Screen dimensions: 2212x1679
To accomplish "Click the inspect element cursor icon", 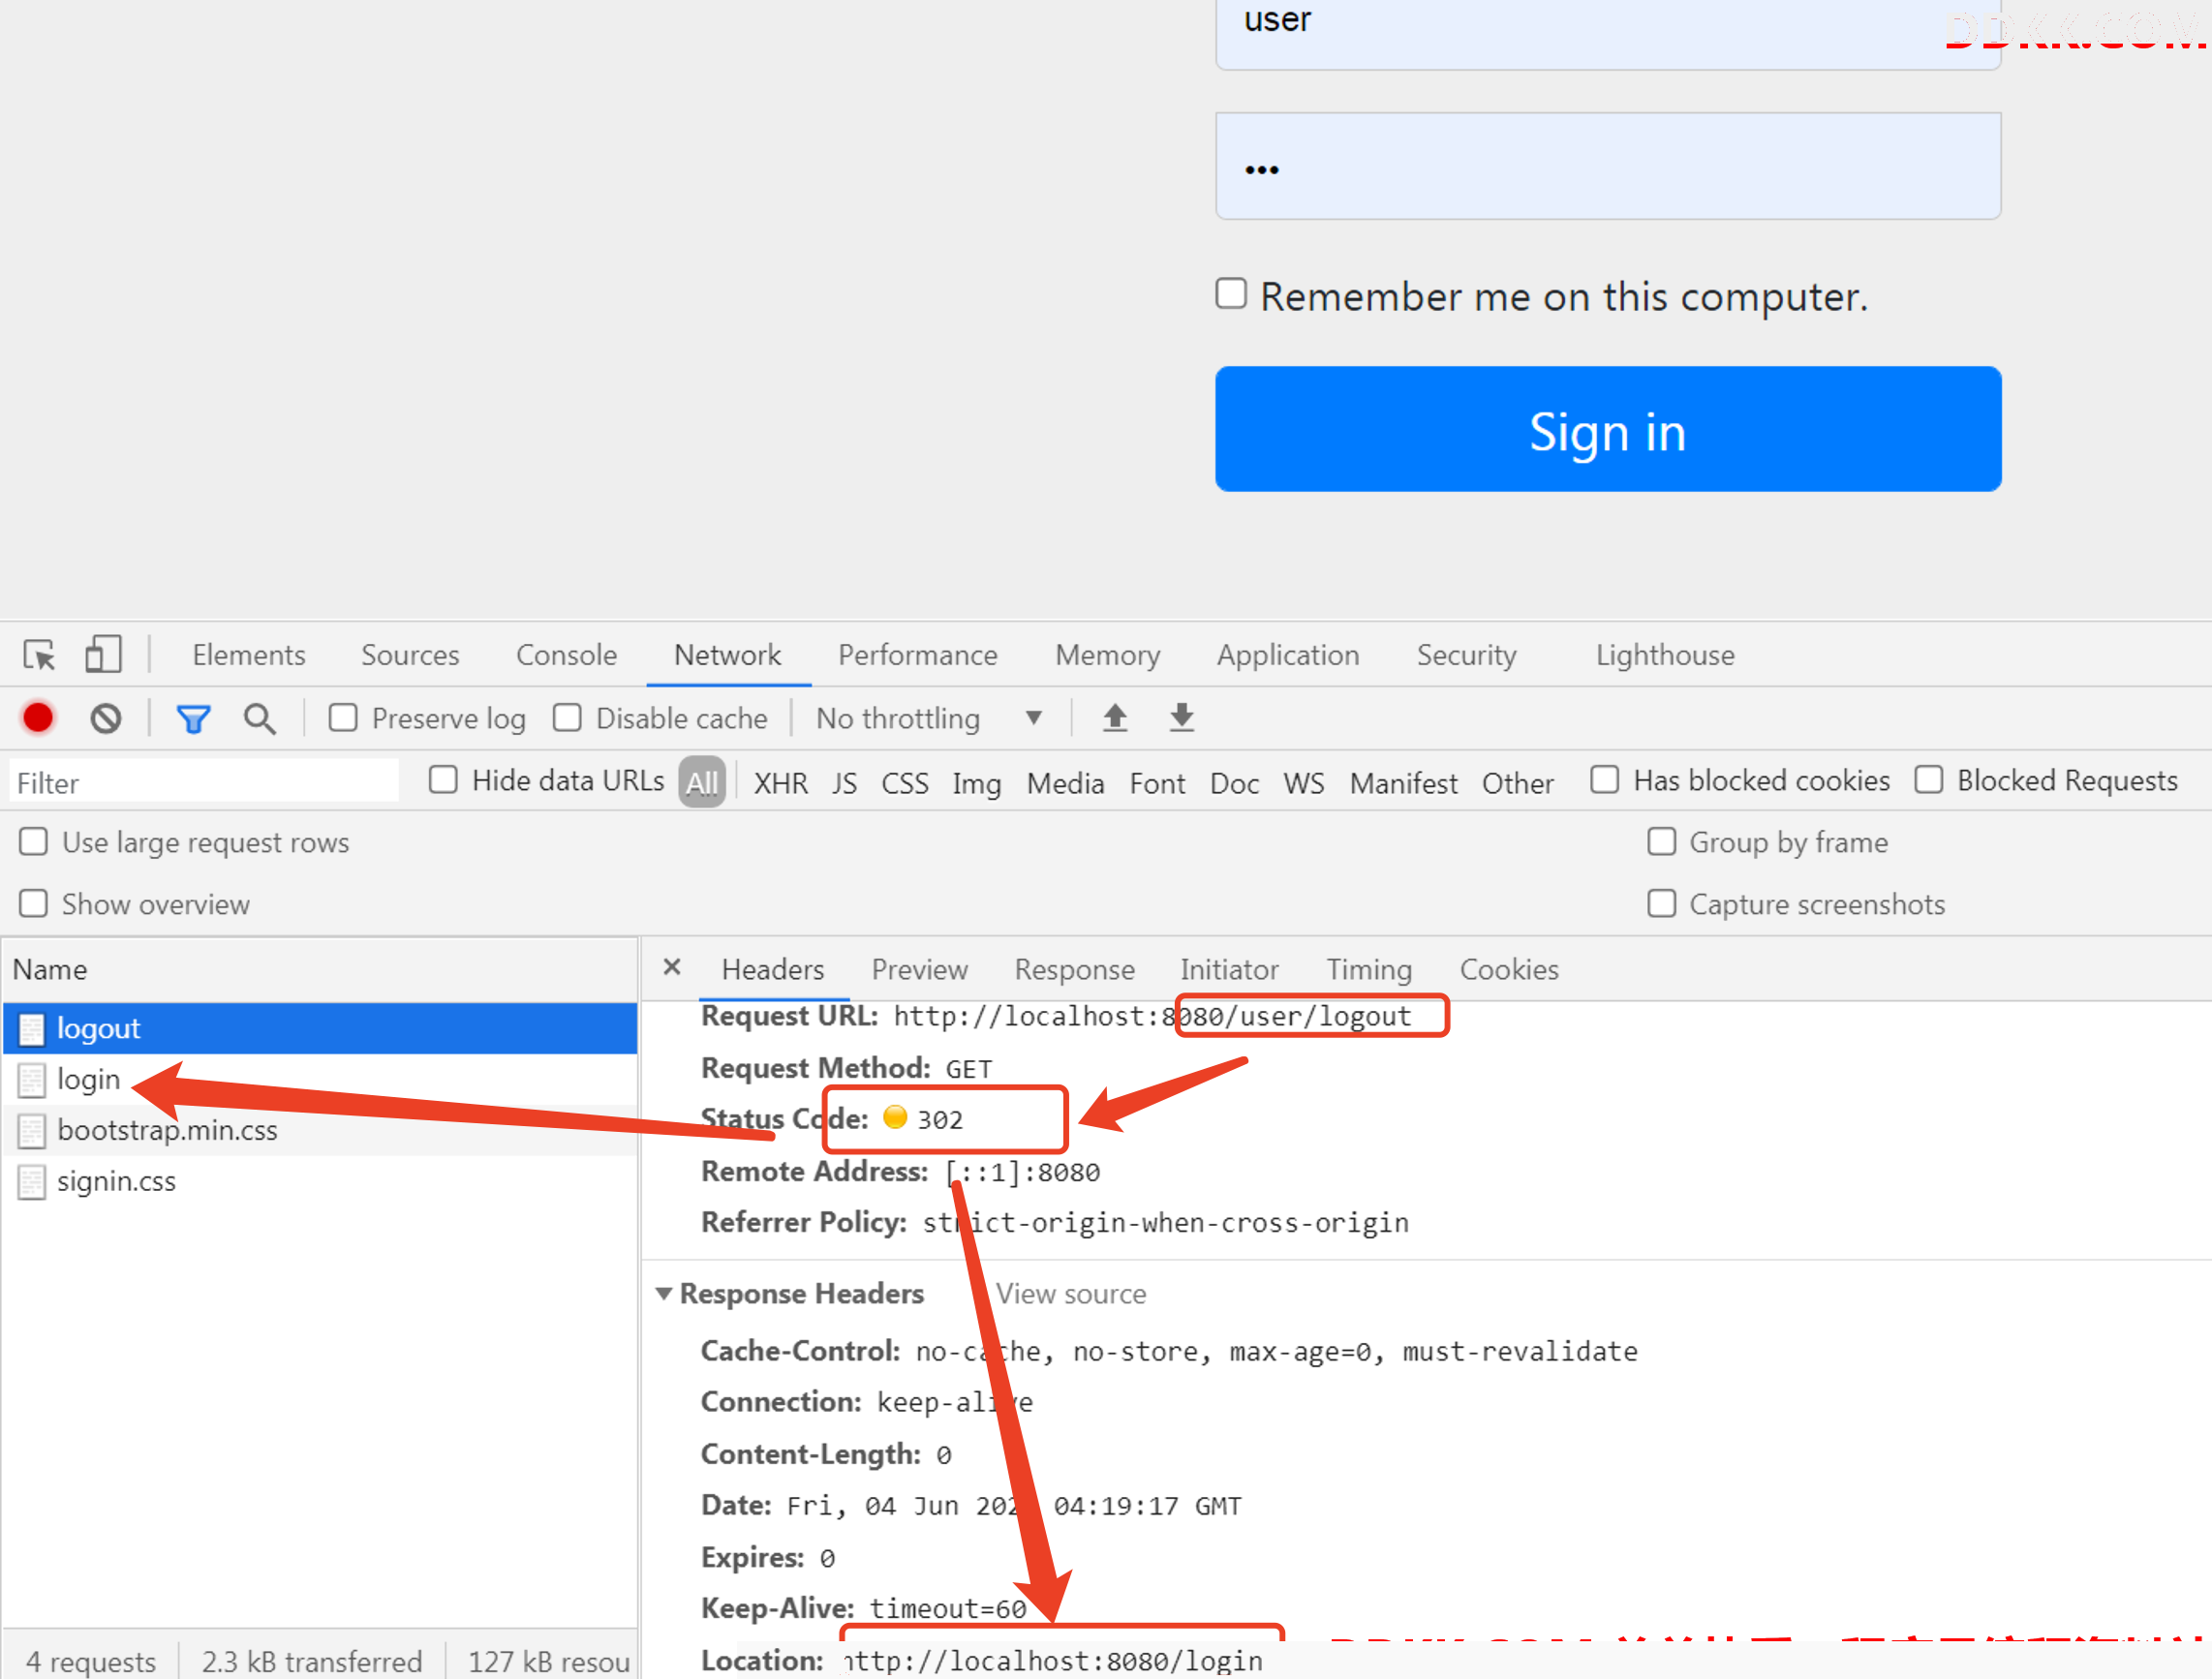I will (40, 655).
